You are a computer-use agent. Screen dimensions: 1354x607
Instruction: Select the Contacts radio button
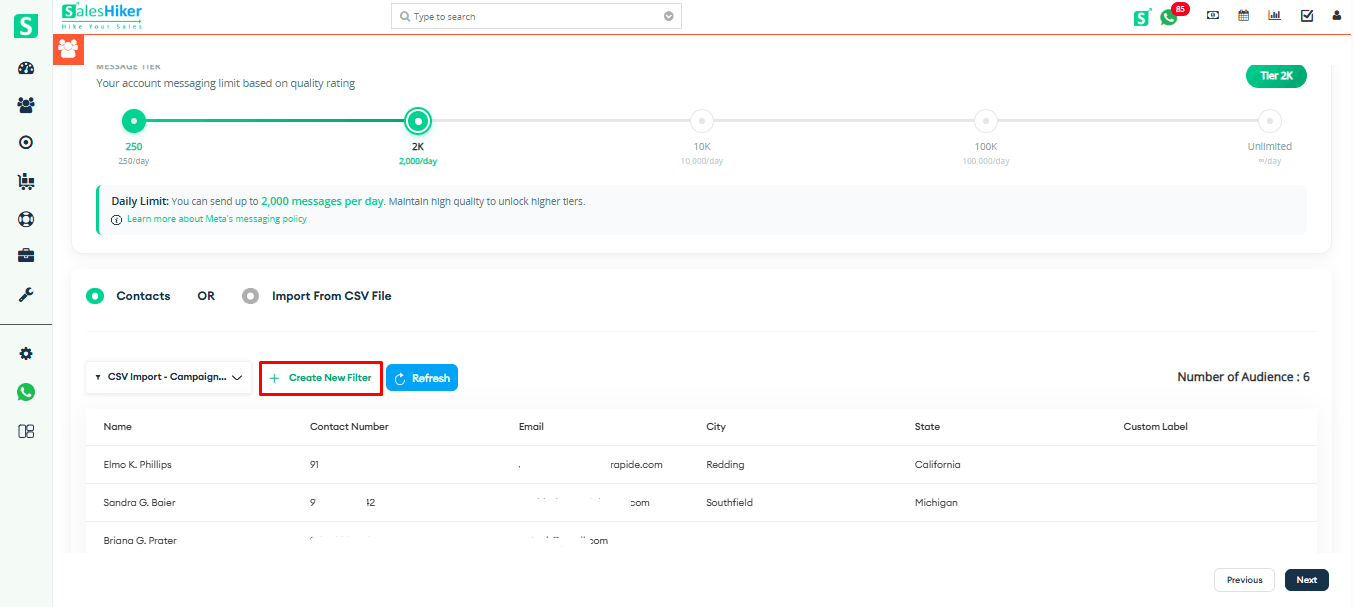95,295
